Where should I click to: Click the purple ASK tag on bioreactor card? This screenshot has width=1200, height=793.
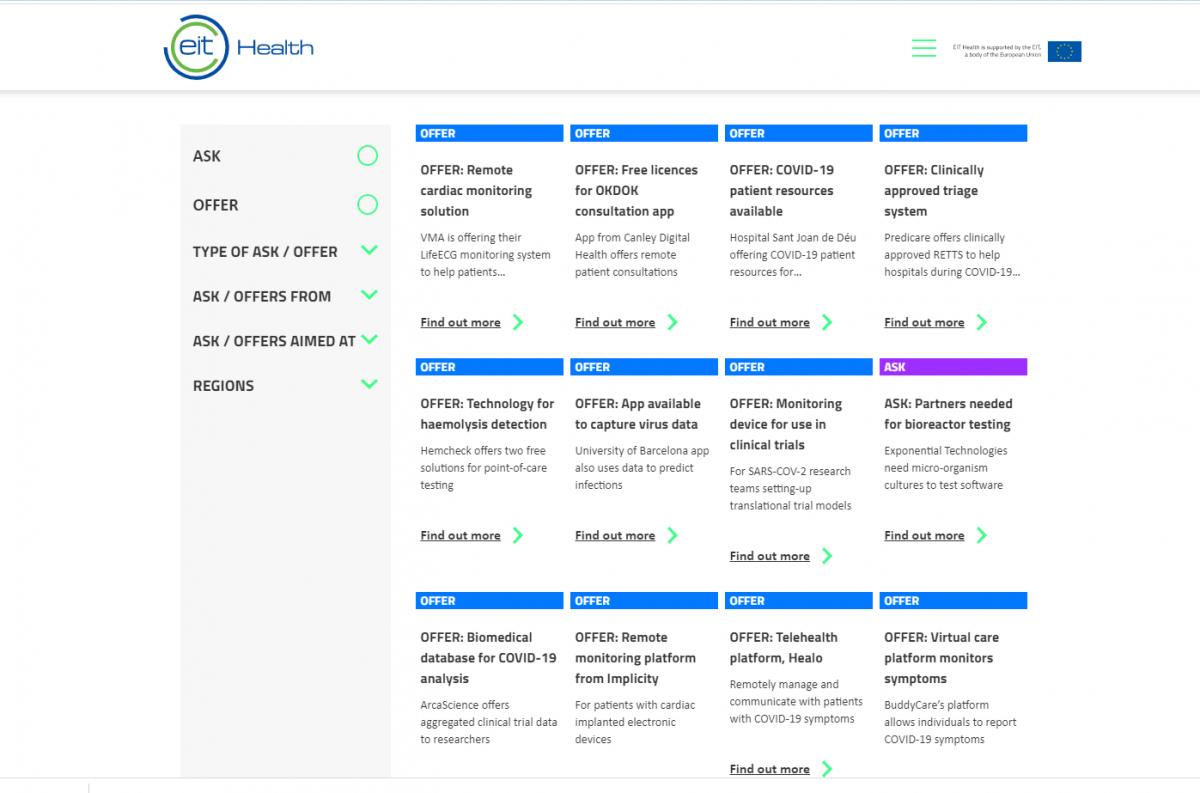(953, 367)
